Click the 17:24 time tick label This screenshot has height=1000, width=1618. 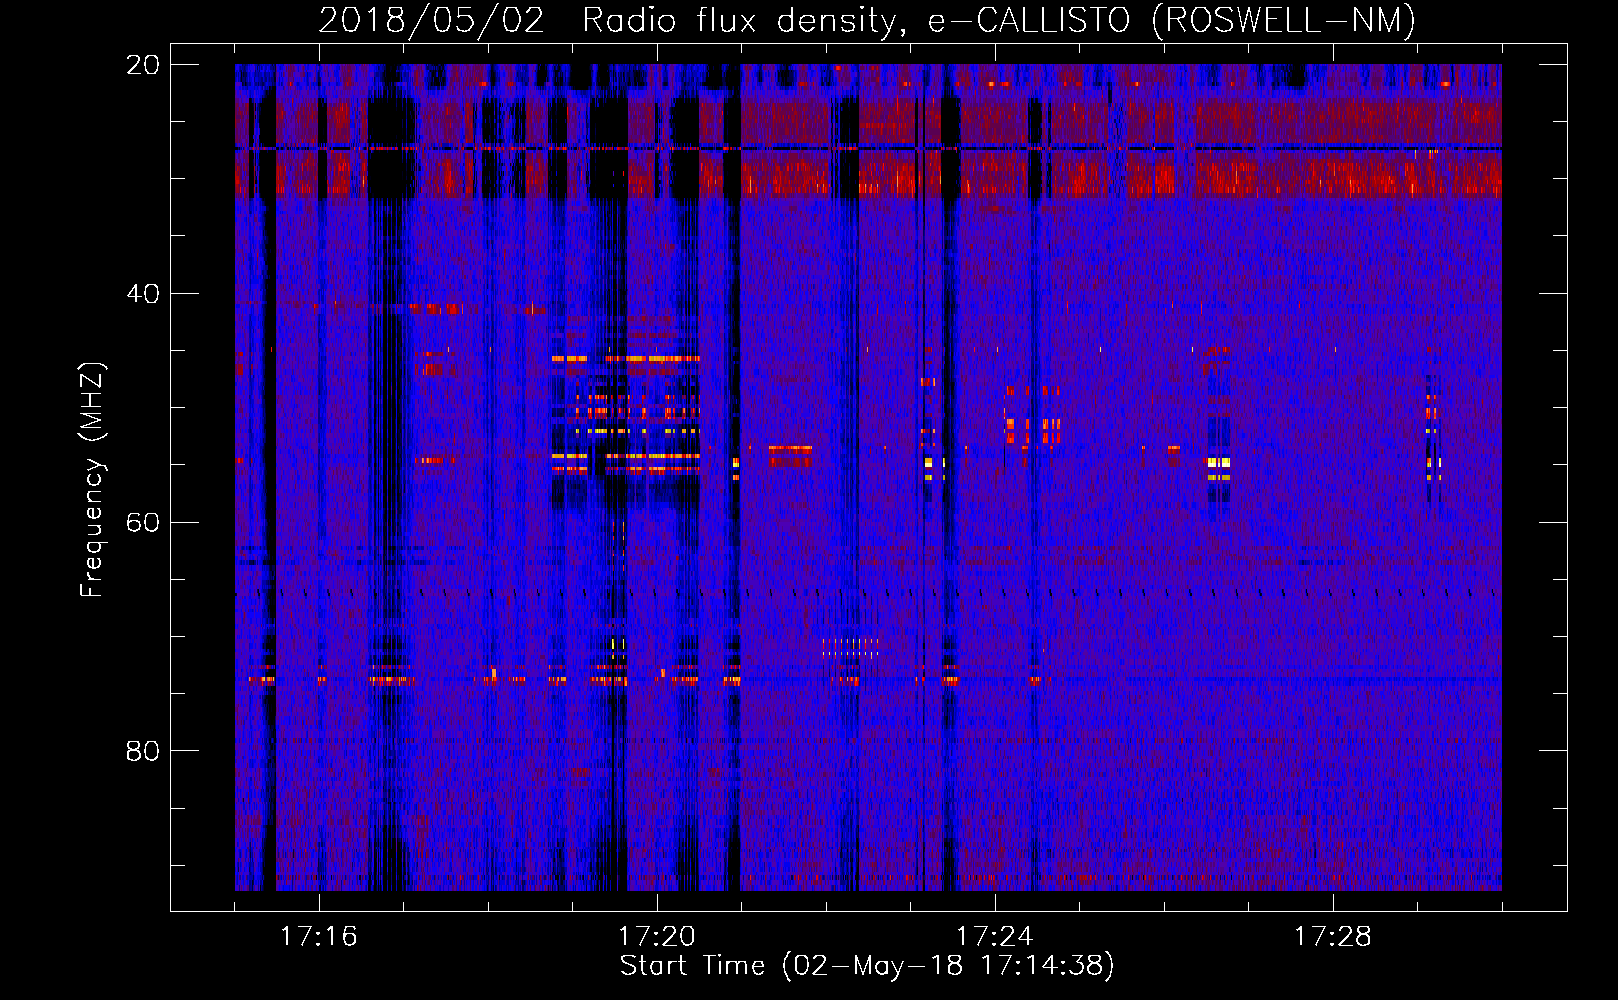[x=995, y=937]
